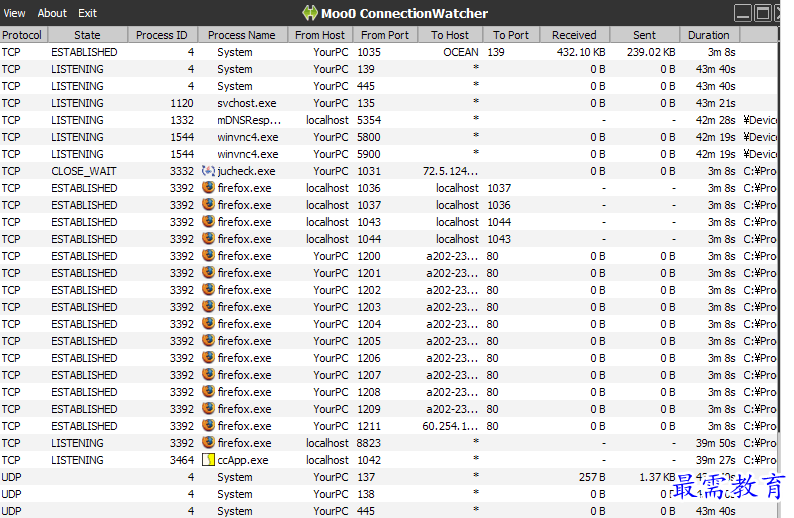The width and height of the screenshot is (794, 518).
Task: Sort by From Port column header
Action: 385,35
